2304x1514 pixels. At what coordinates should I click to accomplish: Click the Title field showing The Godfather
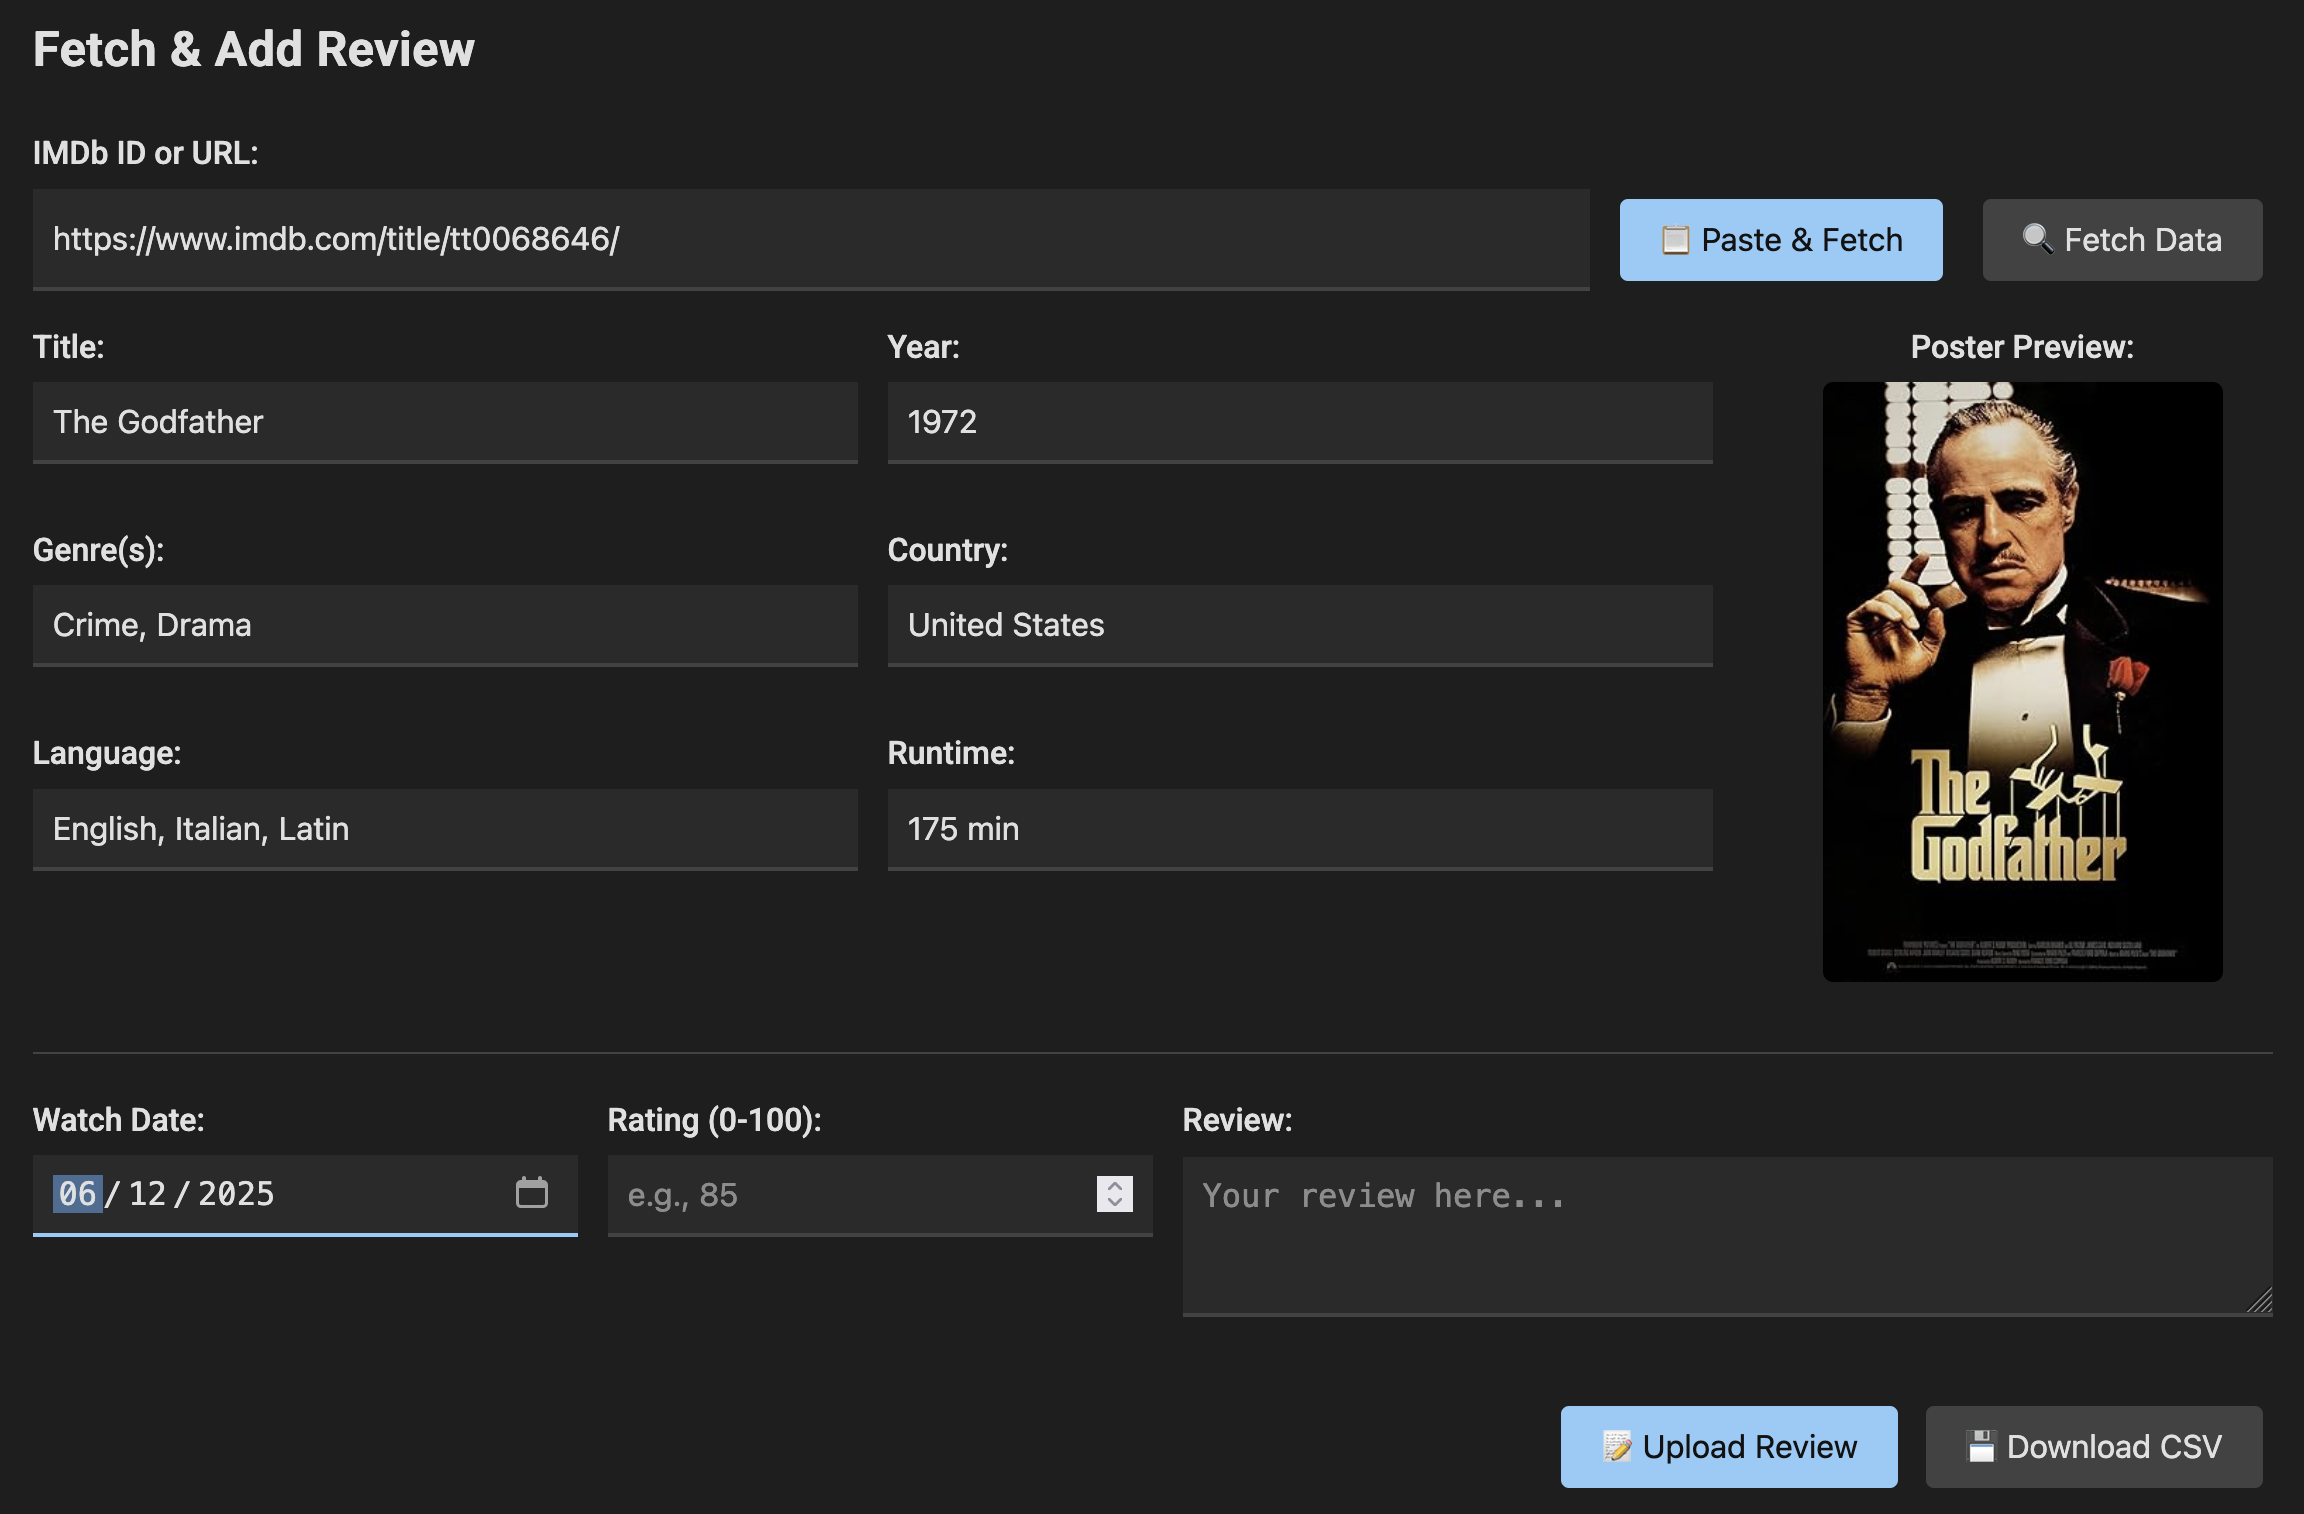pos(445,423)
